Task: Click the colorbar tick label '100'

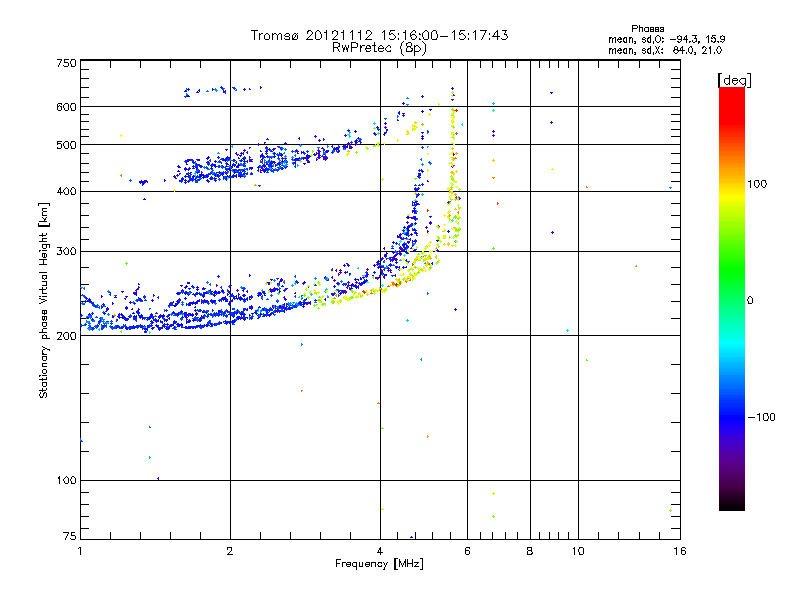Action: tap(757, 184)
